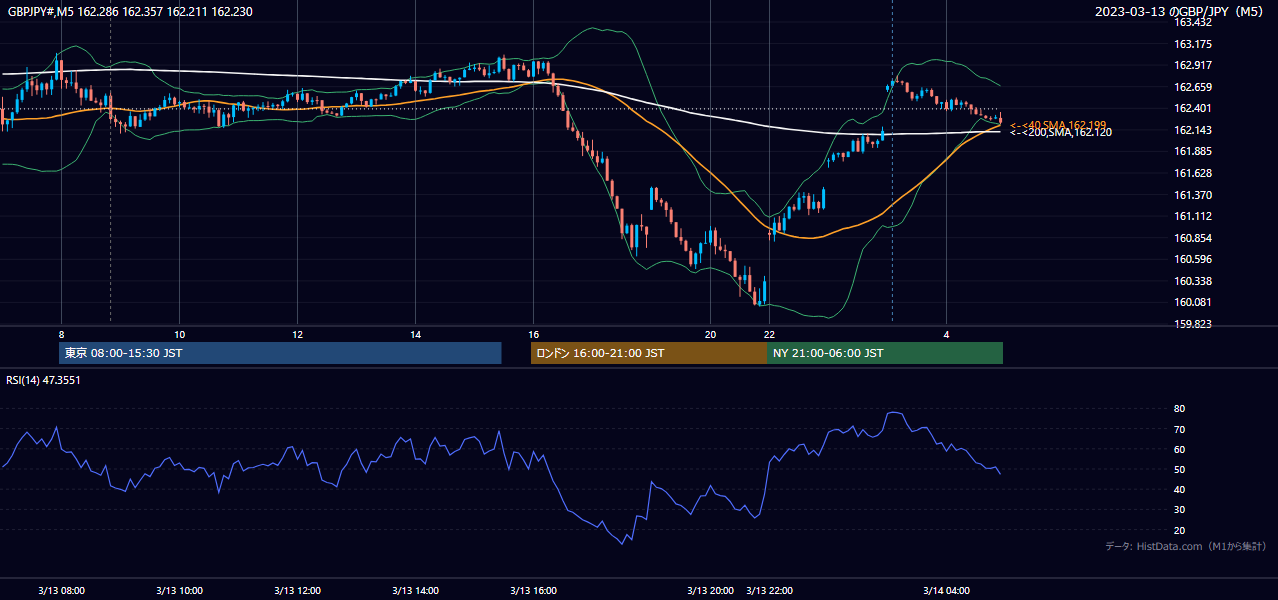Click the RSI scale value 40
The width and height of the screenshot is (1278, 600).
(x=1179, y=489)
